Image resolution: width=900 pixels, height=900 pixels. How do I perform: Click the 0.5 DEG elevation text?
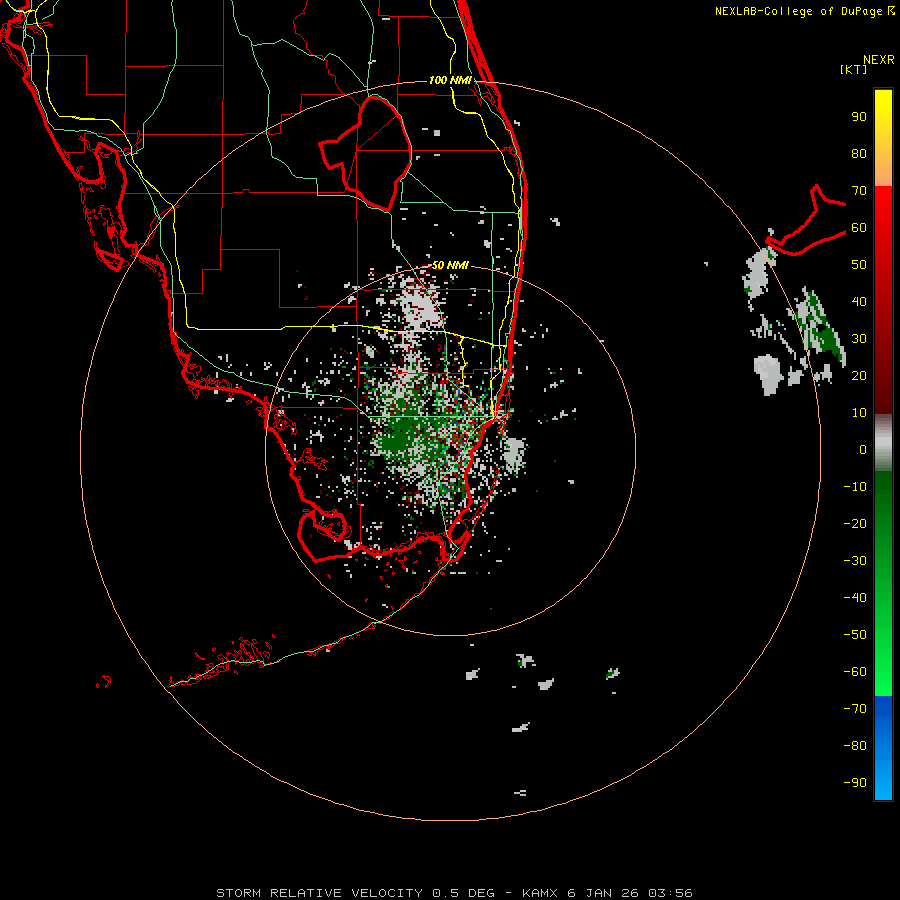pos(463,893)
